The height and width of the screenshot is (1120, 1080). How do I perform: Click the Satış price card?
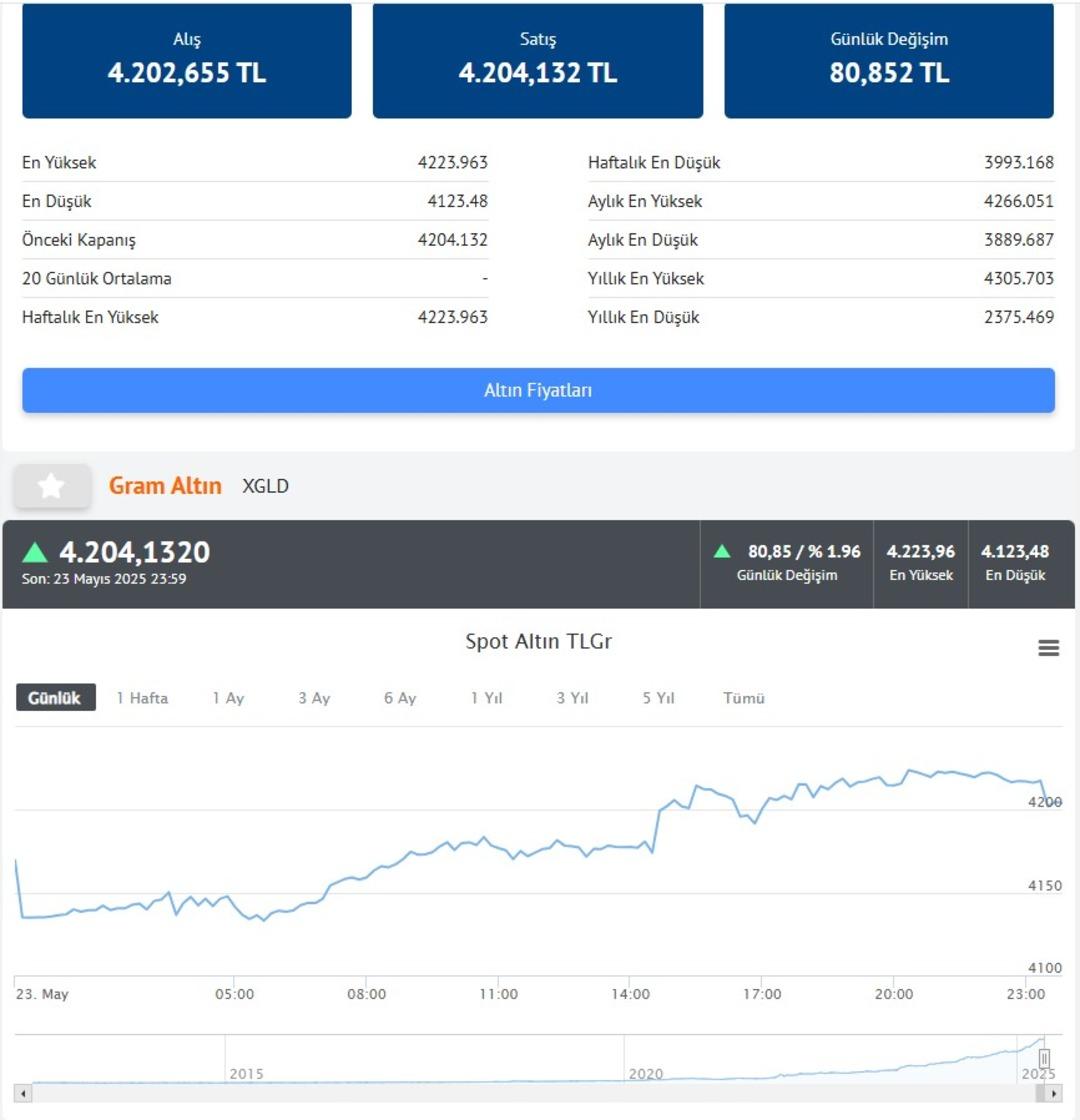pos(538,61)
